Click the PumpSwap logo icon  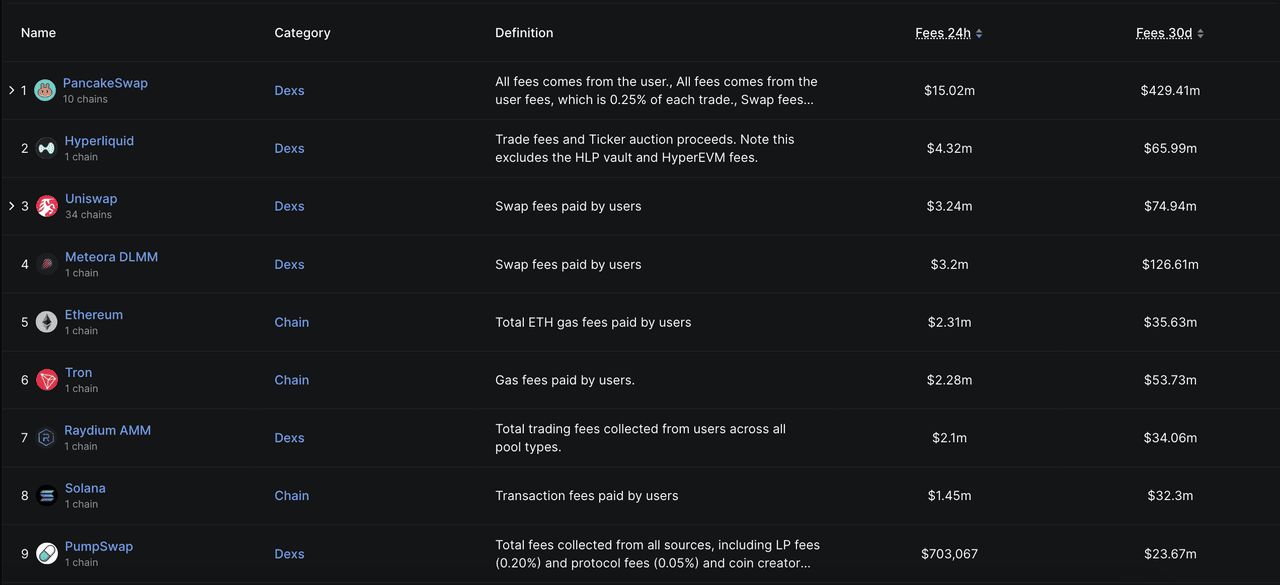coord(46,554)
